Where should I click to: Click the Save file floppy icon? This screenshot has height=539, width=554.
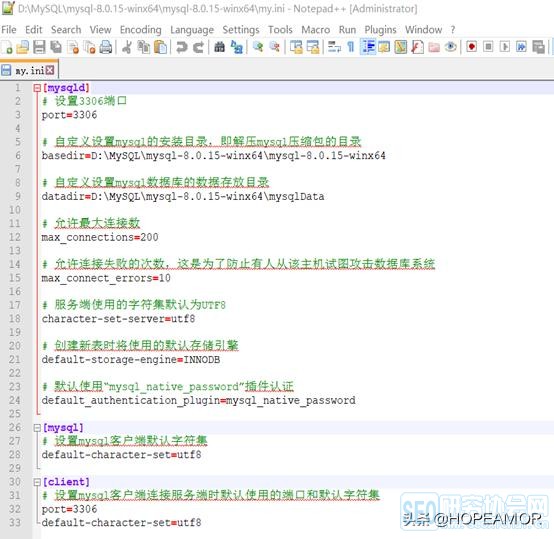[39, 47]
